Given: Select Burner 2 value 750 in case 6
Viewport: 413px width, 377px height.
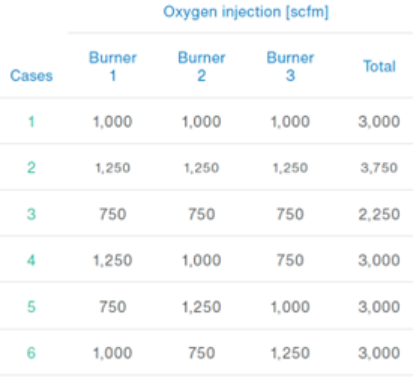Looking at the screenshot, I should tap(202, 353).
